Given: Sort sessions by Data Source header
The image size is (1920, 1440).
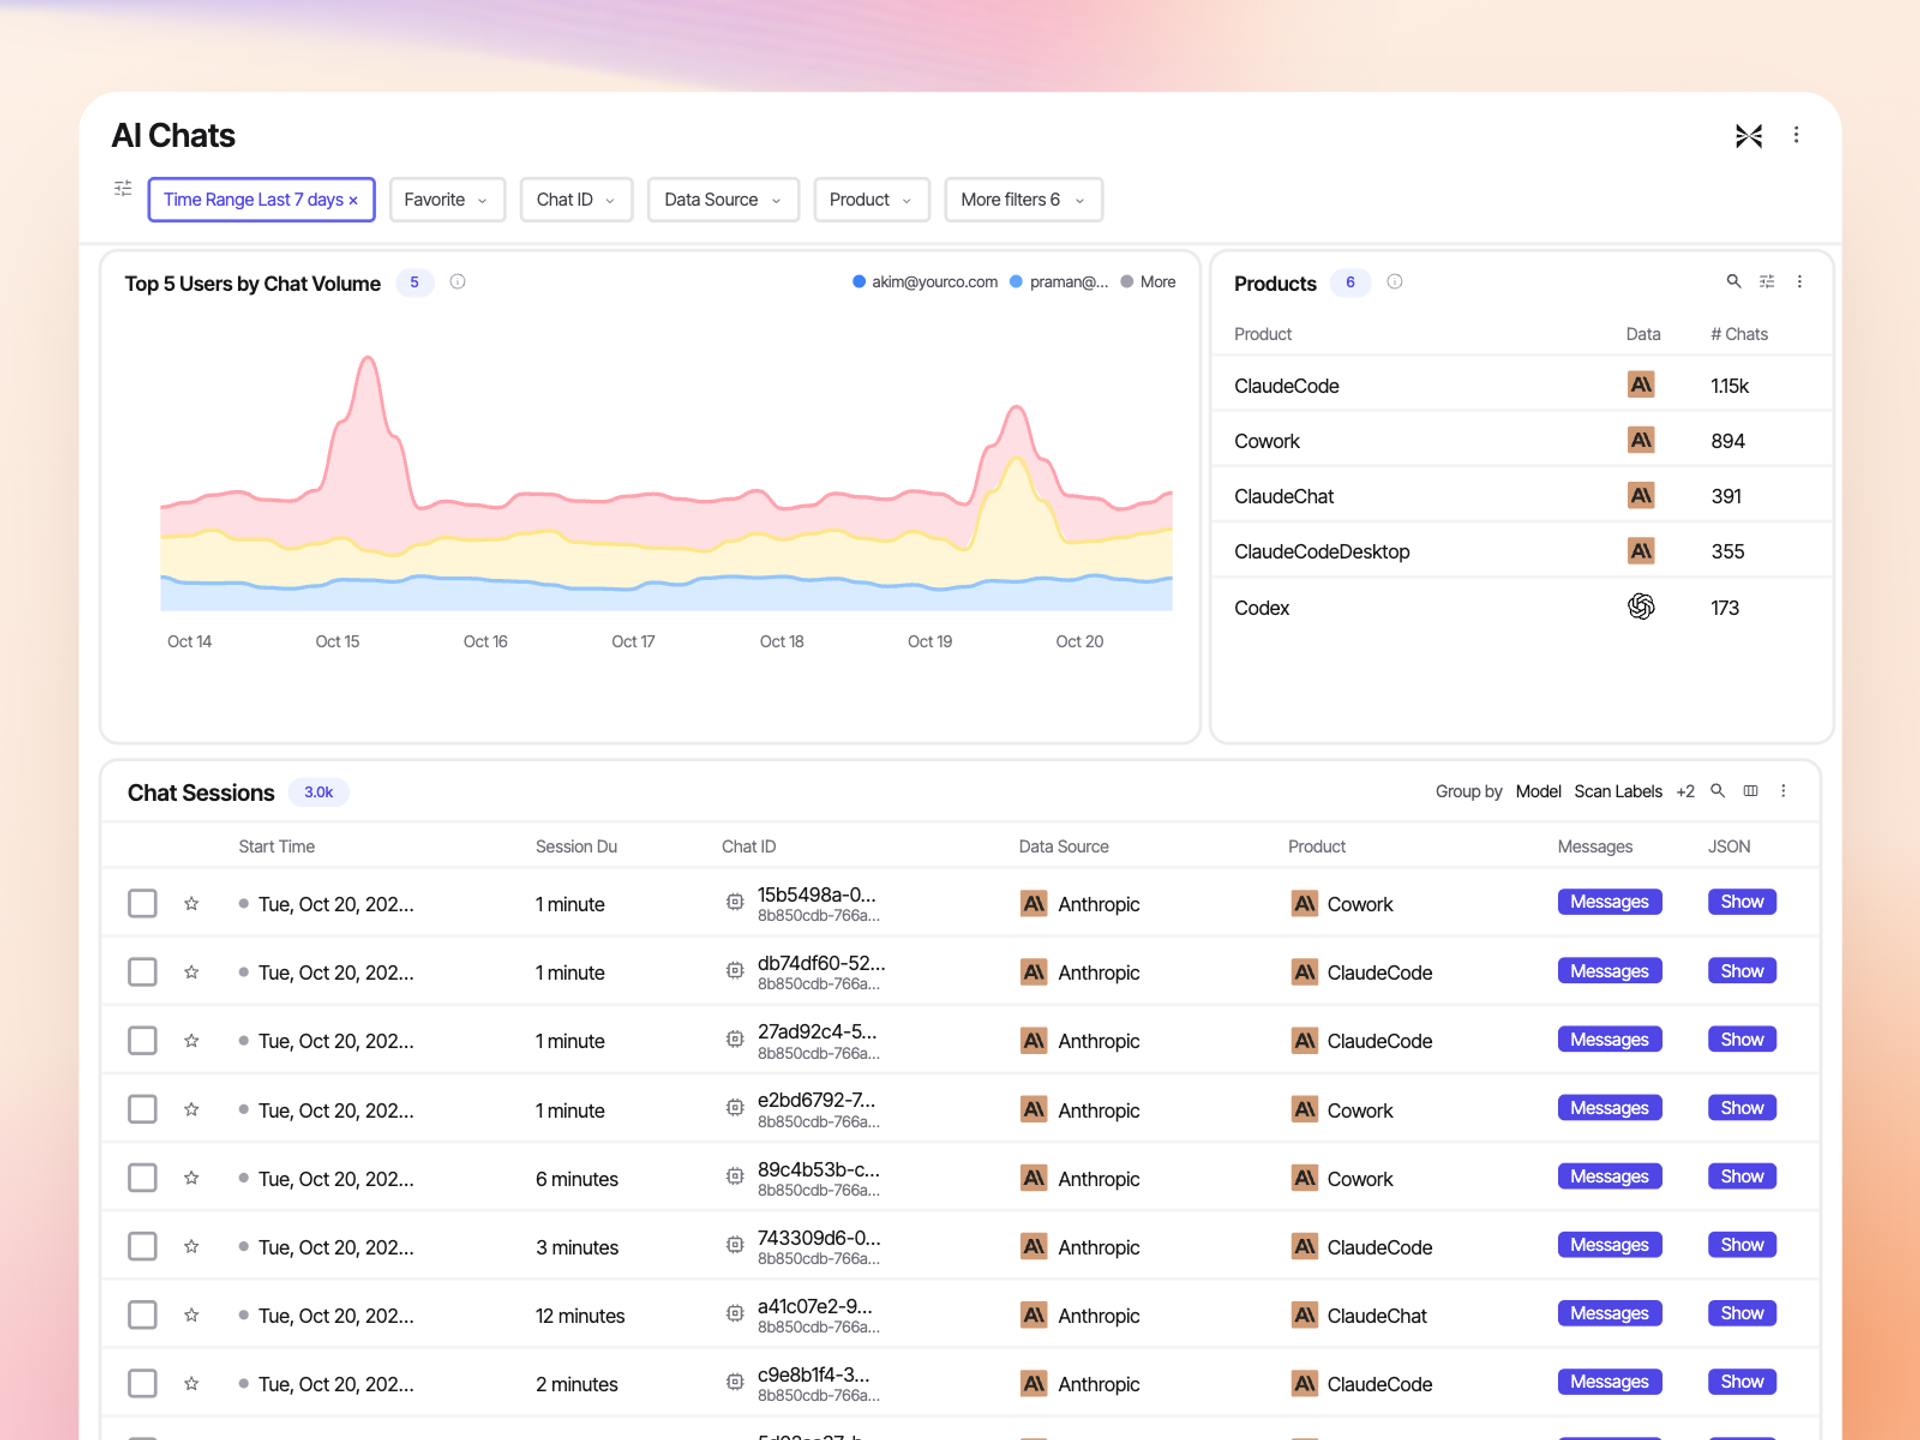Looking at the screenshot, I should pos(1064,847).
